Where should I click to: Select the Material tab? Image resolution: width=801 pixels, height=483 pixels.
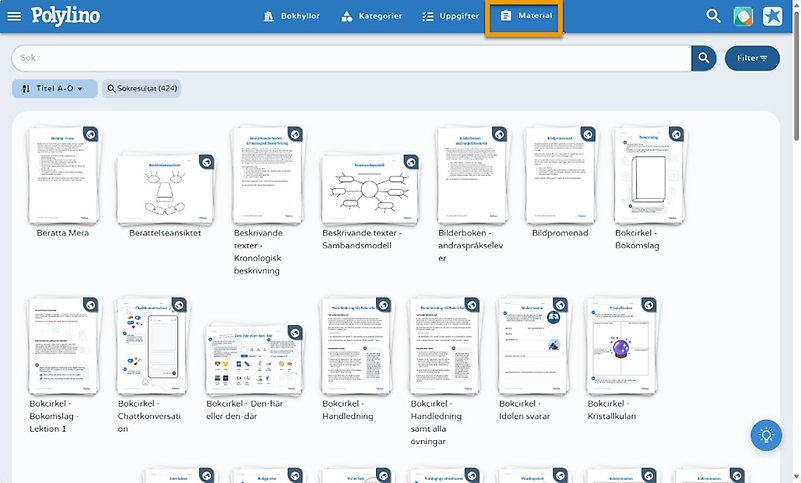click(x=525, y=16)
